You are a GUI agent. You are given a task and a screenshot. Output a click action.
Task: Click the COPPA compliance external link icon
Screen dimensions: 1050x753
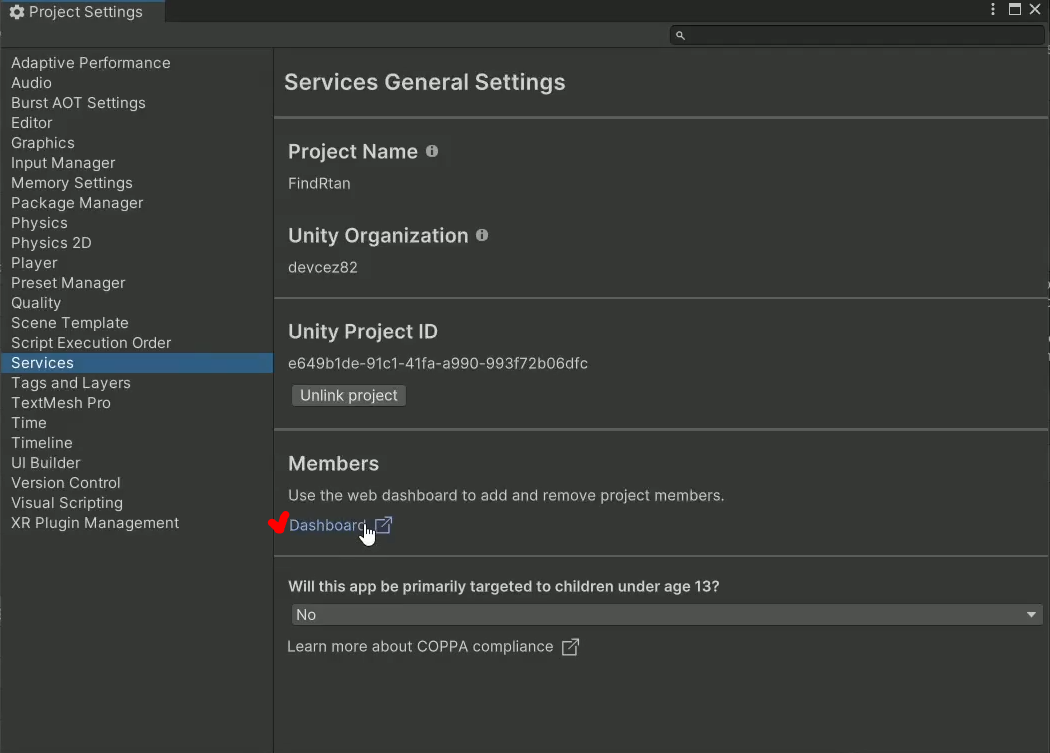click(570, 647)
